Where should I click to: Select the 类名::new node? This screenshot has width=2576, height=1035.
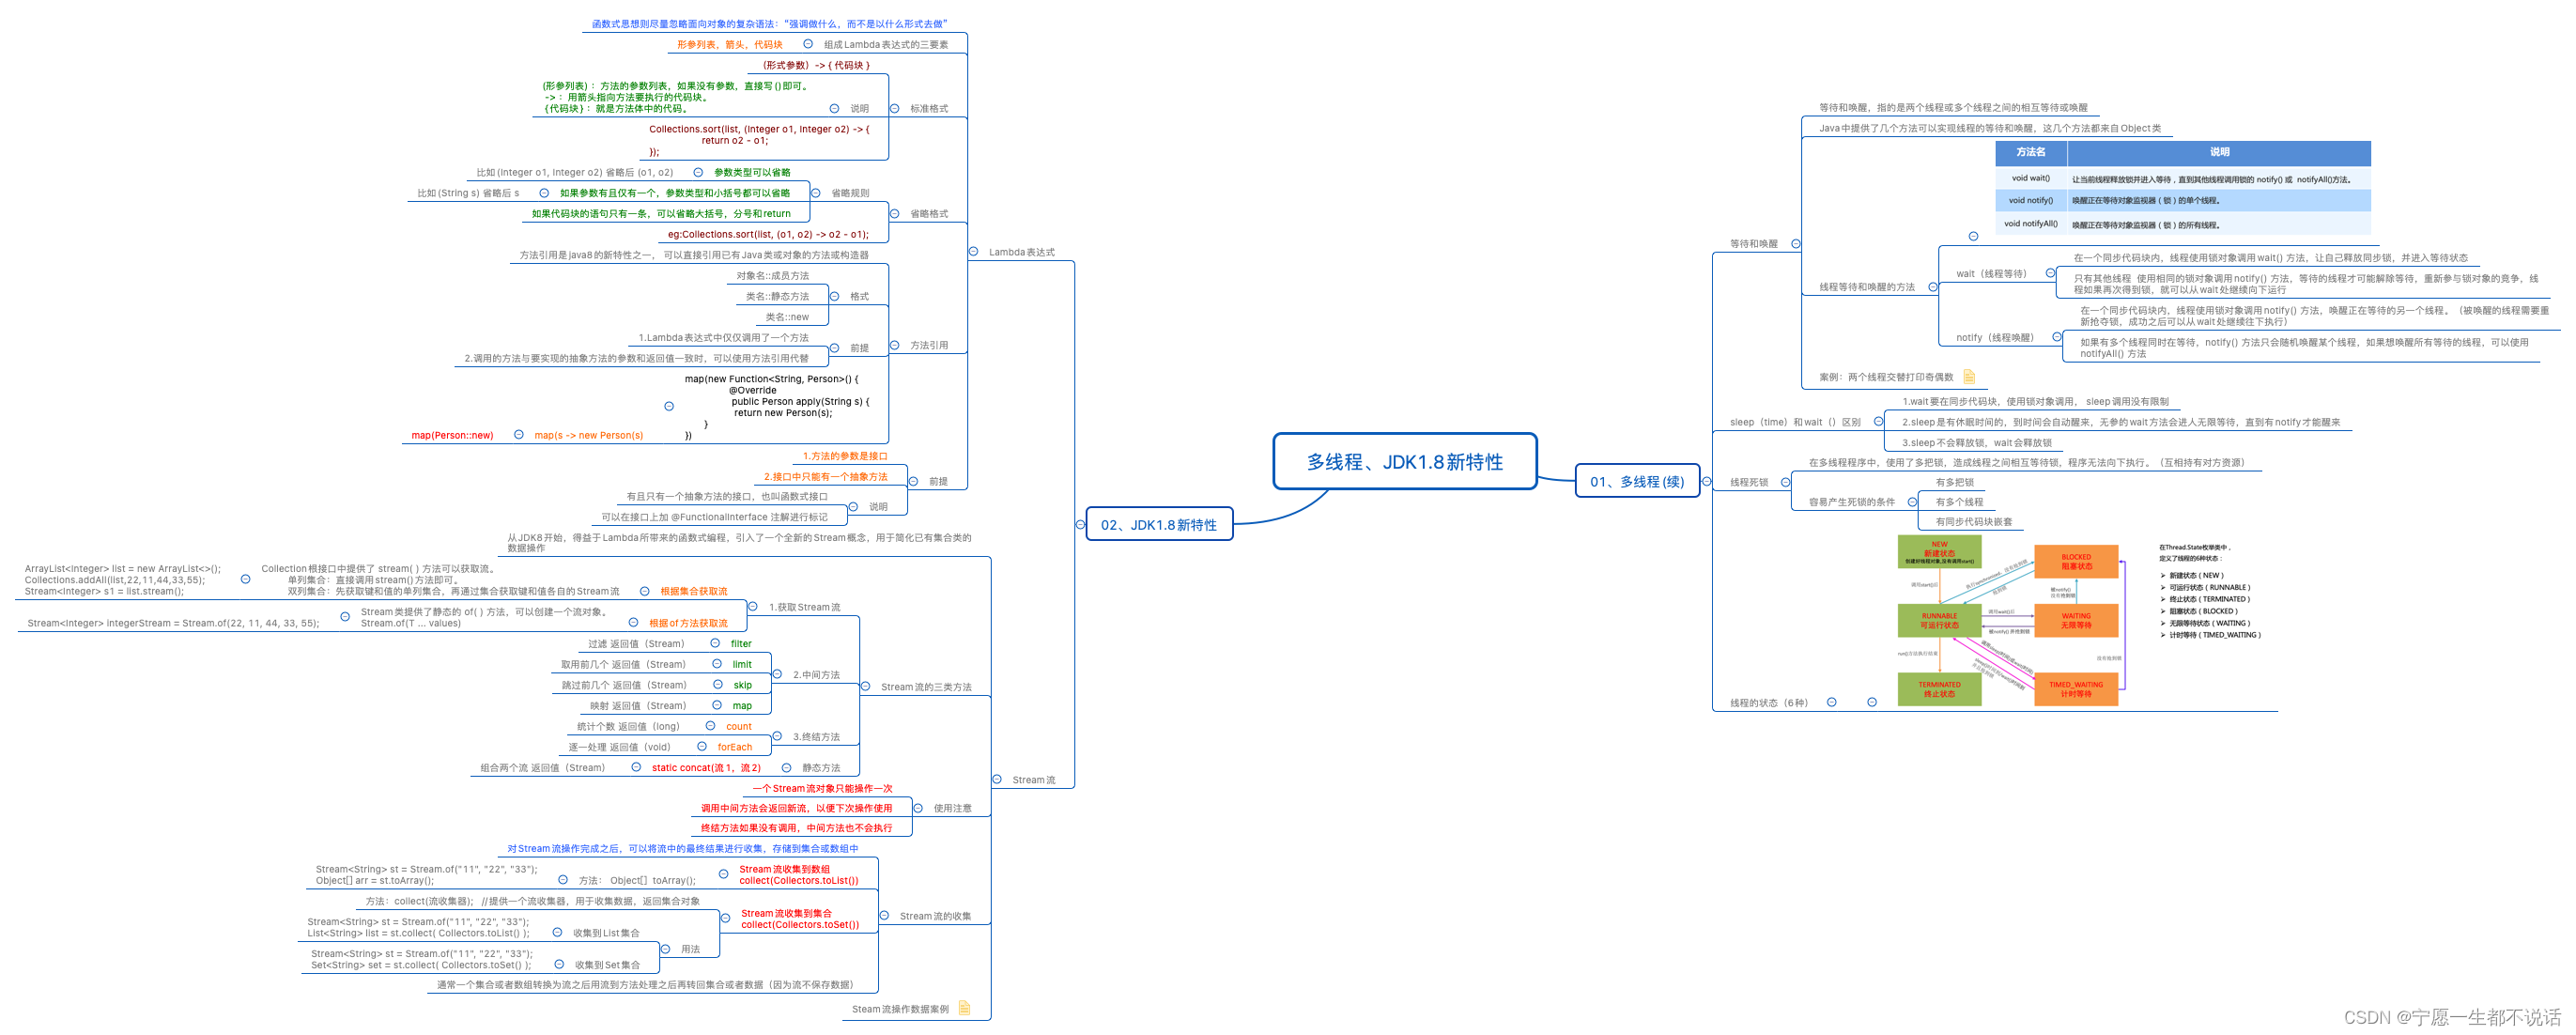click(787, 317)
